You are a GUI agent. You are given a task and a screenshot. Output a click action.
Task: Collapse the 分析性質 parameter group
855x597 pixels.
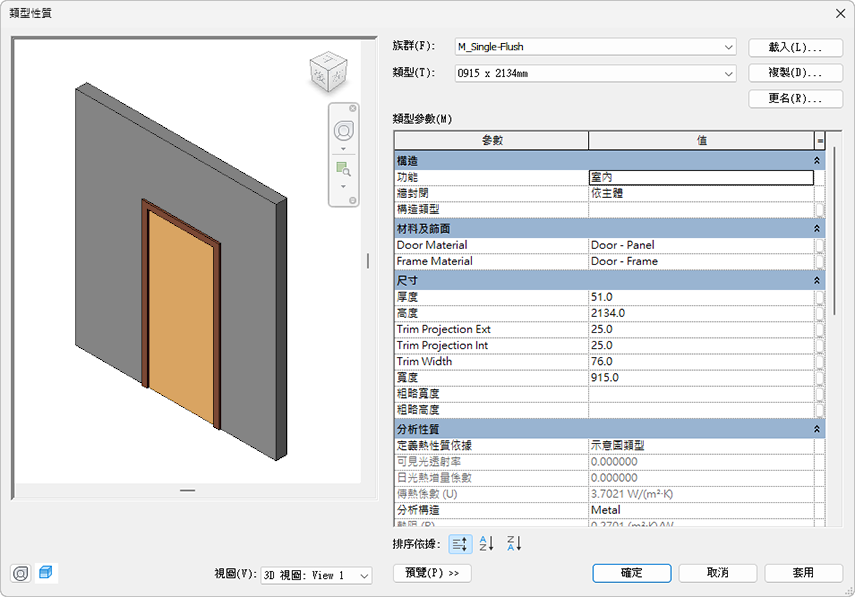(817, 429)
